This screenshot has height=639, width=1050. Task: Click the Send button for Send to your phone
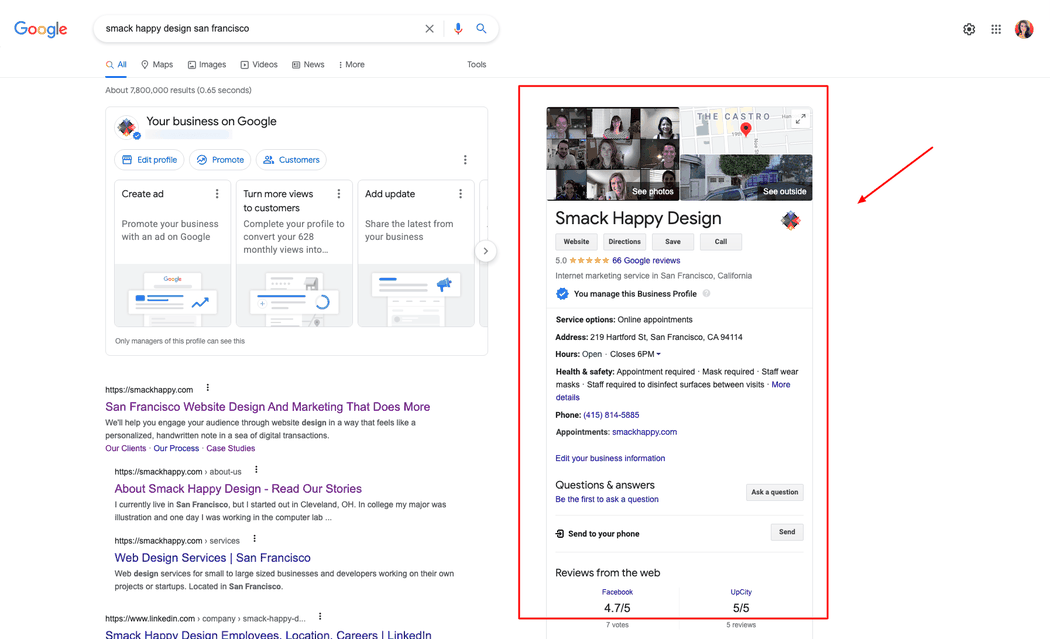coord(787,532)
